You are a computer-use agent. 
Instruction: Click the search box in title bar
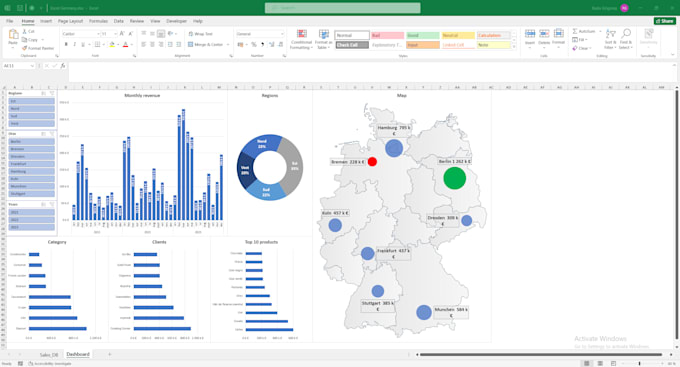343,8
